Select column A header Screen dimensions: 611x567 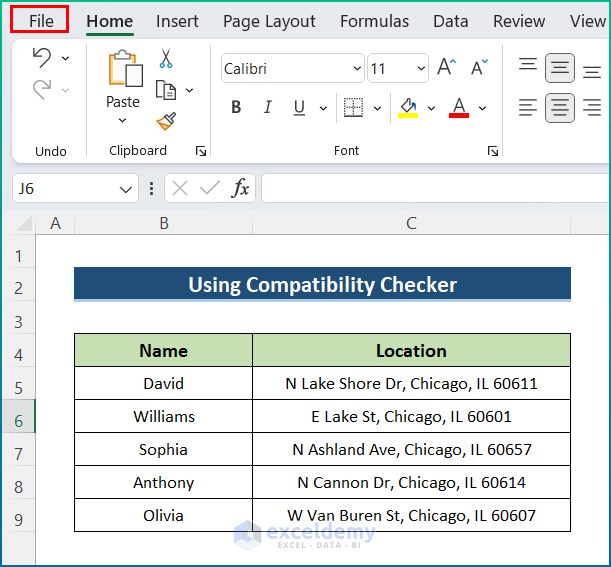click(x=55, y=224)
